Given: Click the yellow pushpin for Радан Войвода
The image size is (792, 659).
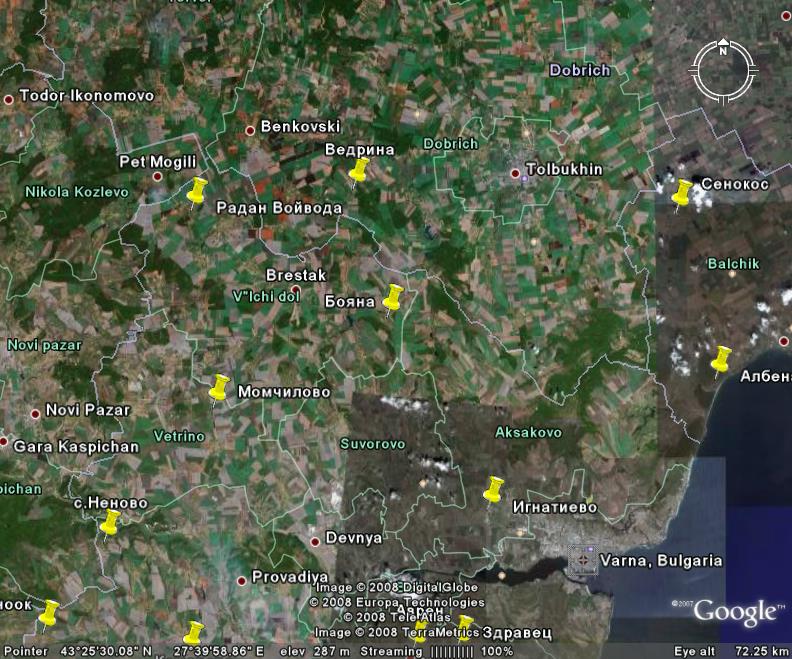Looking at the screenshot, I should pos(196,192).
